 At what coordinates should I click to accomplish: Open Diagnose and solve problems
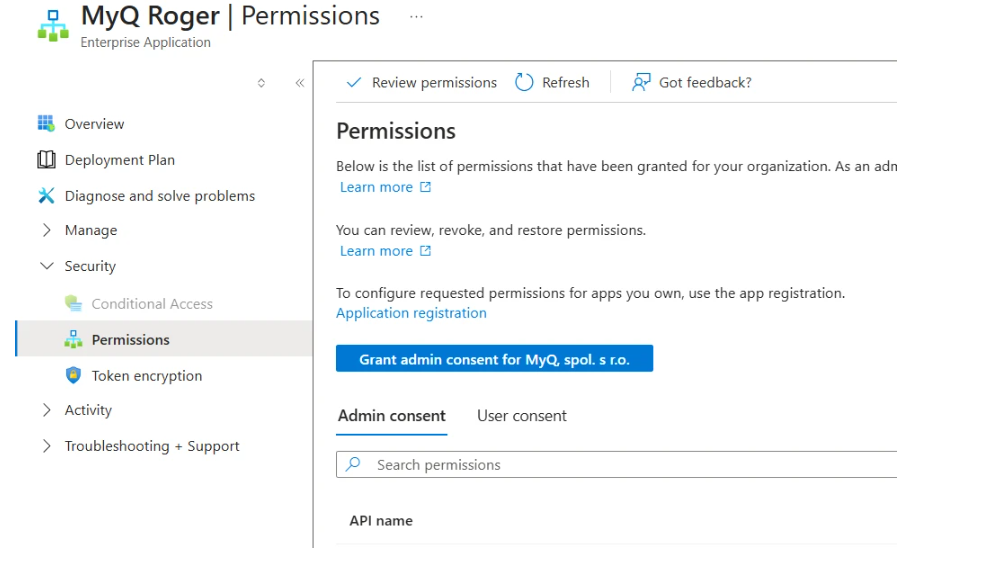[160, 196]
